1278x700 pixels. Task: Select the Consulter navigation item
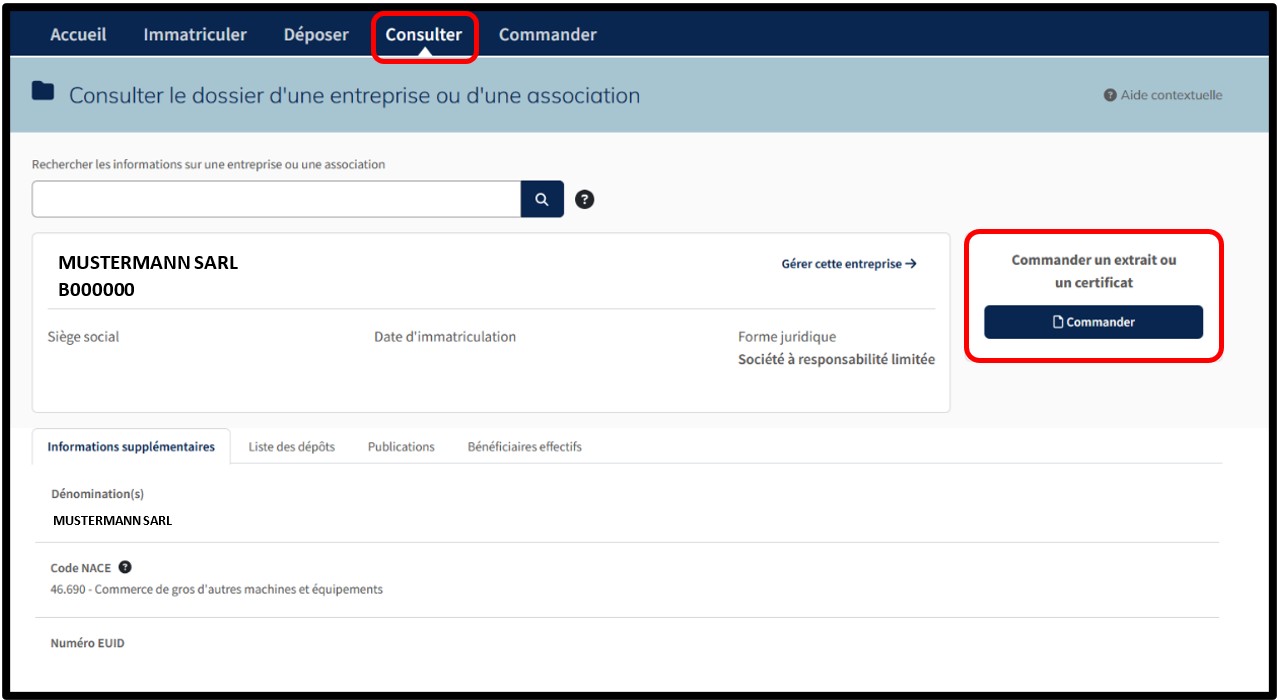[x=424, y=35]
